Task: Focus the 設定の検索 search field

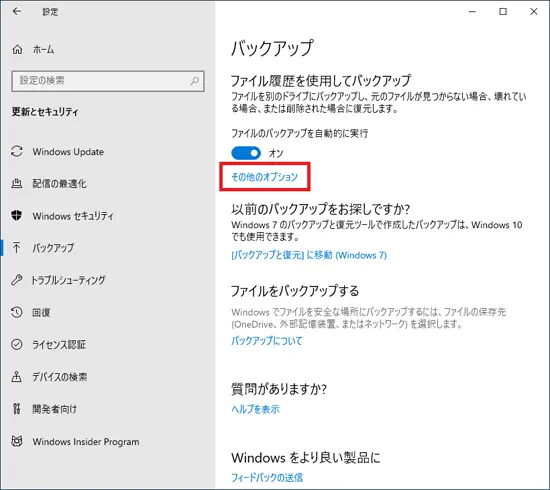Action: tap(108, 81)
